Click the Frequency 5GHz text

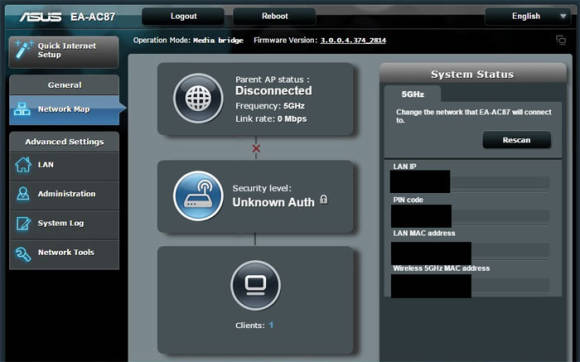coord(270,106)
